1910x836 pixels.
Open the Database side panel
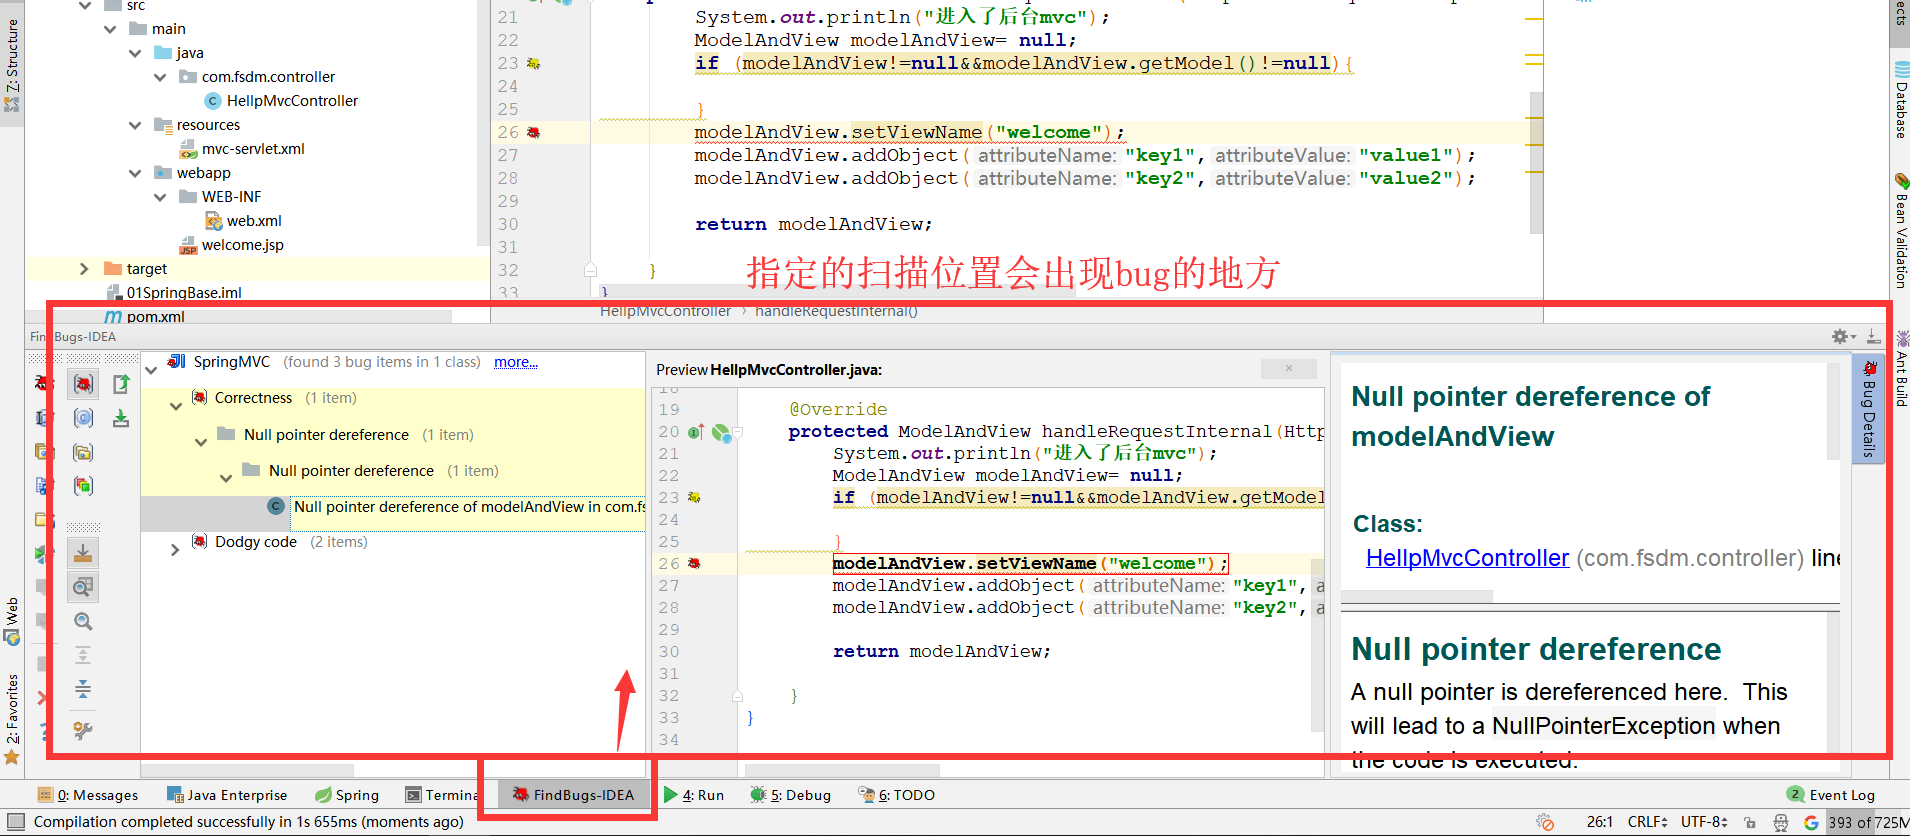pyautogui.click(x=1900, y=100)
